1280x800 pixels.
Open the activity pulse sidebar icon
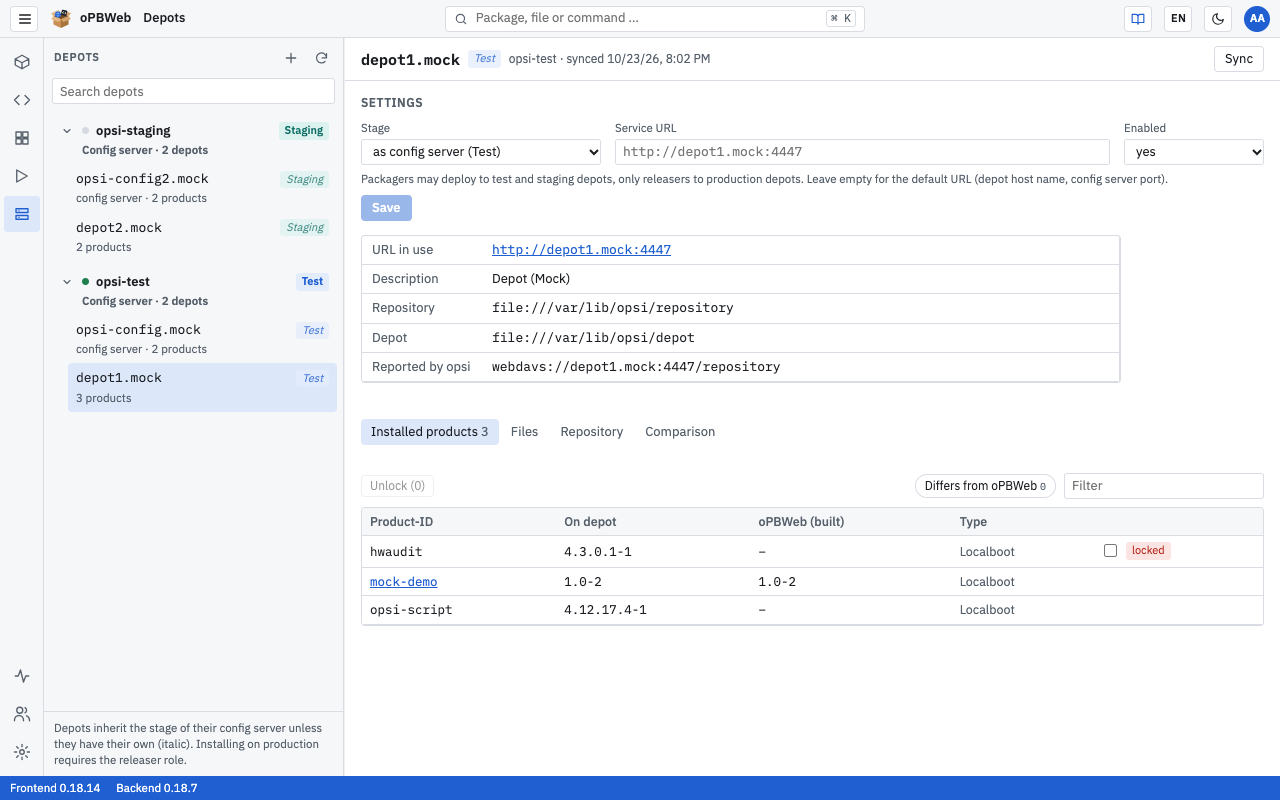(22, 676)
